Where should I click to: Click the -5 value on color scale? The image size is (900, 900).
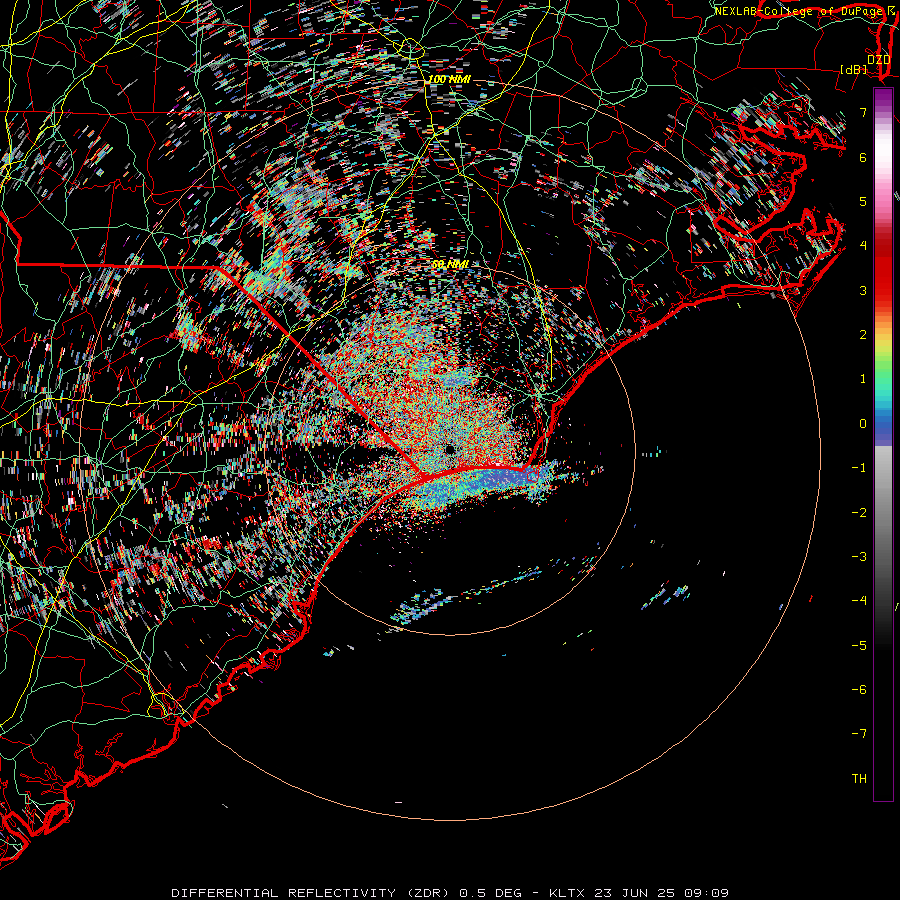(x=859, y=646)
